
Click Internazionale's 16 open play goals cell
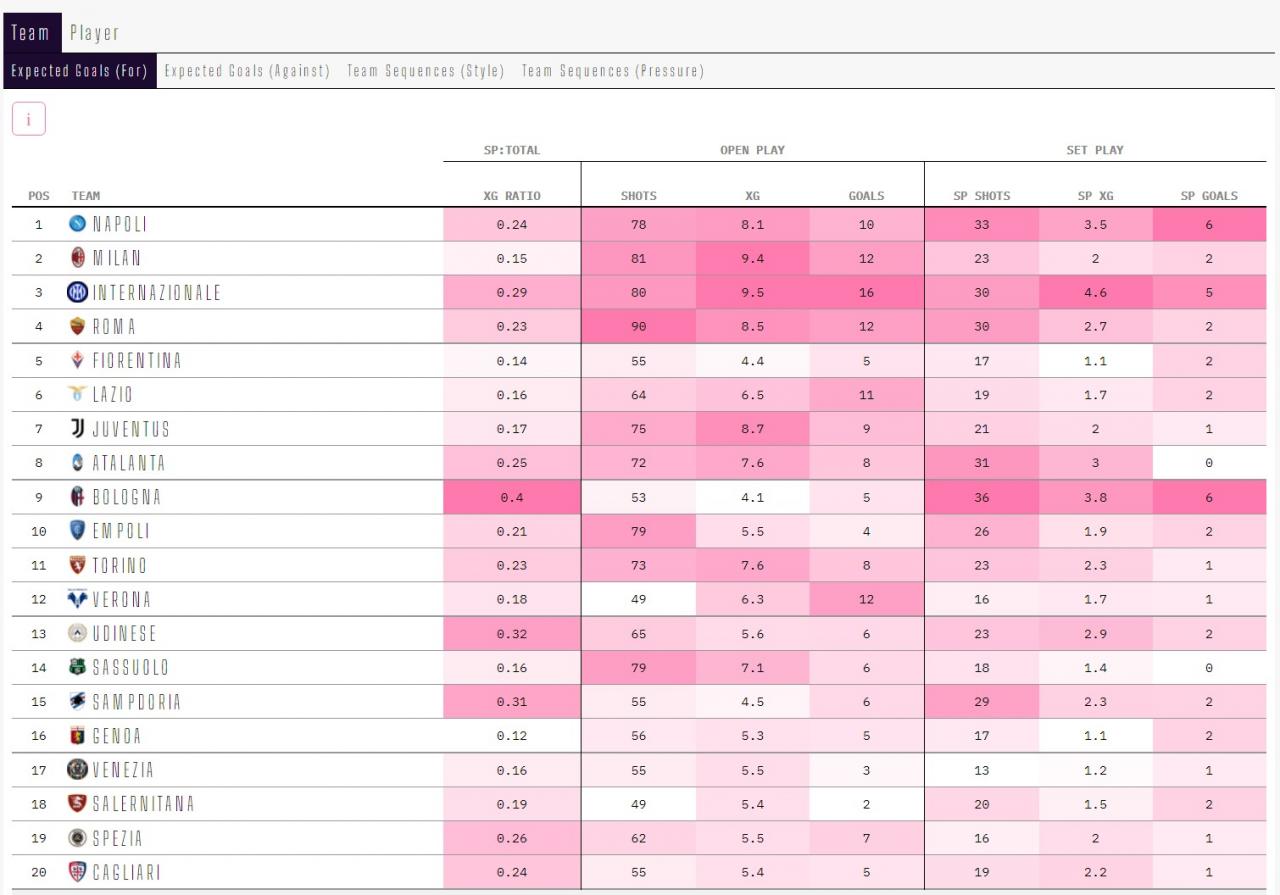[866, 292]
